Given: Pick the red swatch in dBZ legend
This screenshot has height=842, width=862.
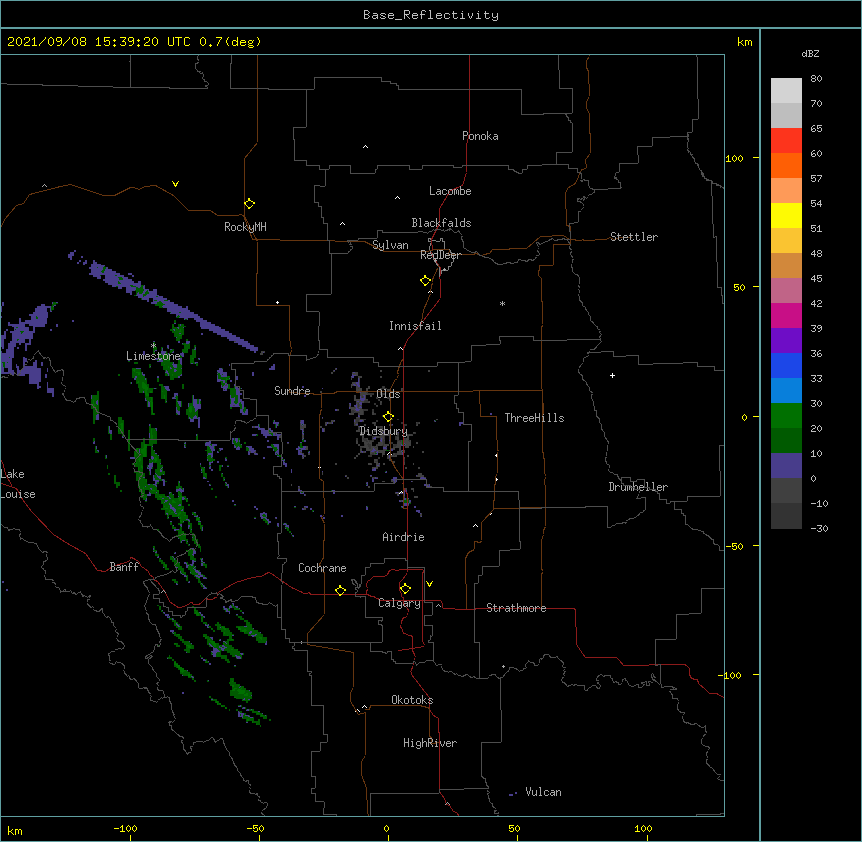Looking at the screenshot, I should click(x=786, y=140).
